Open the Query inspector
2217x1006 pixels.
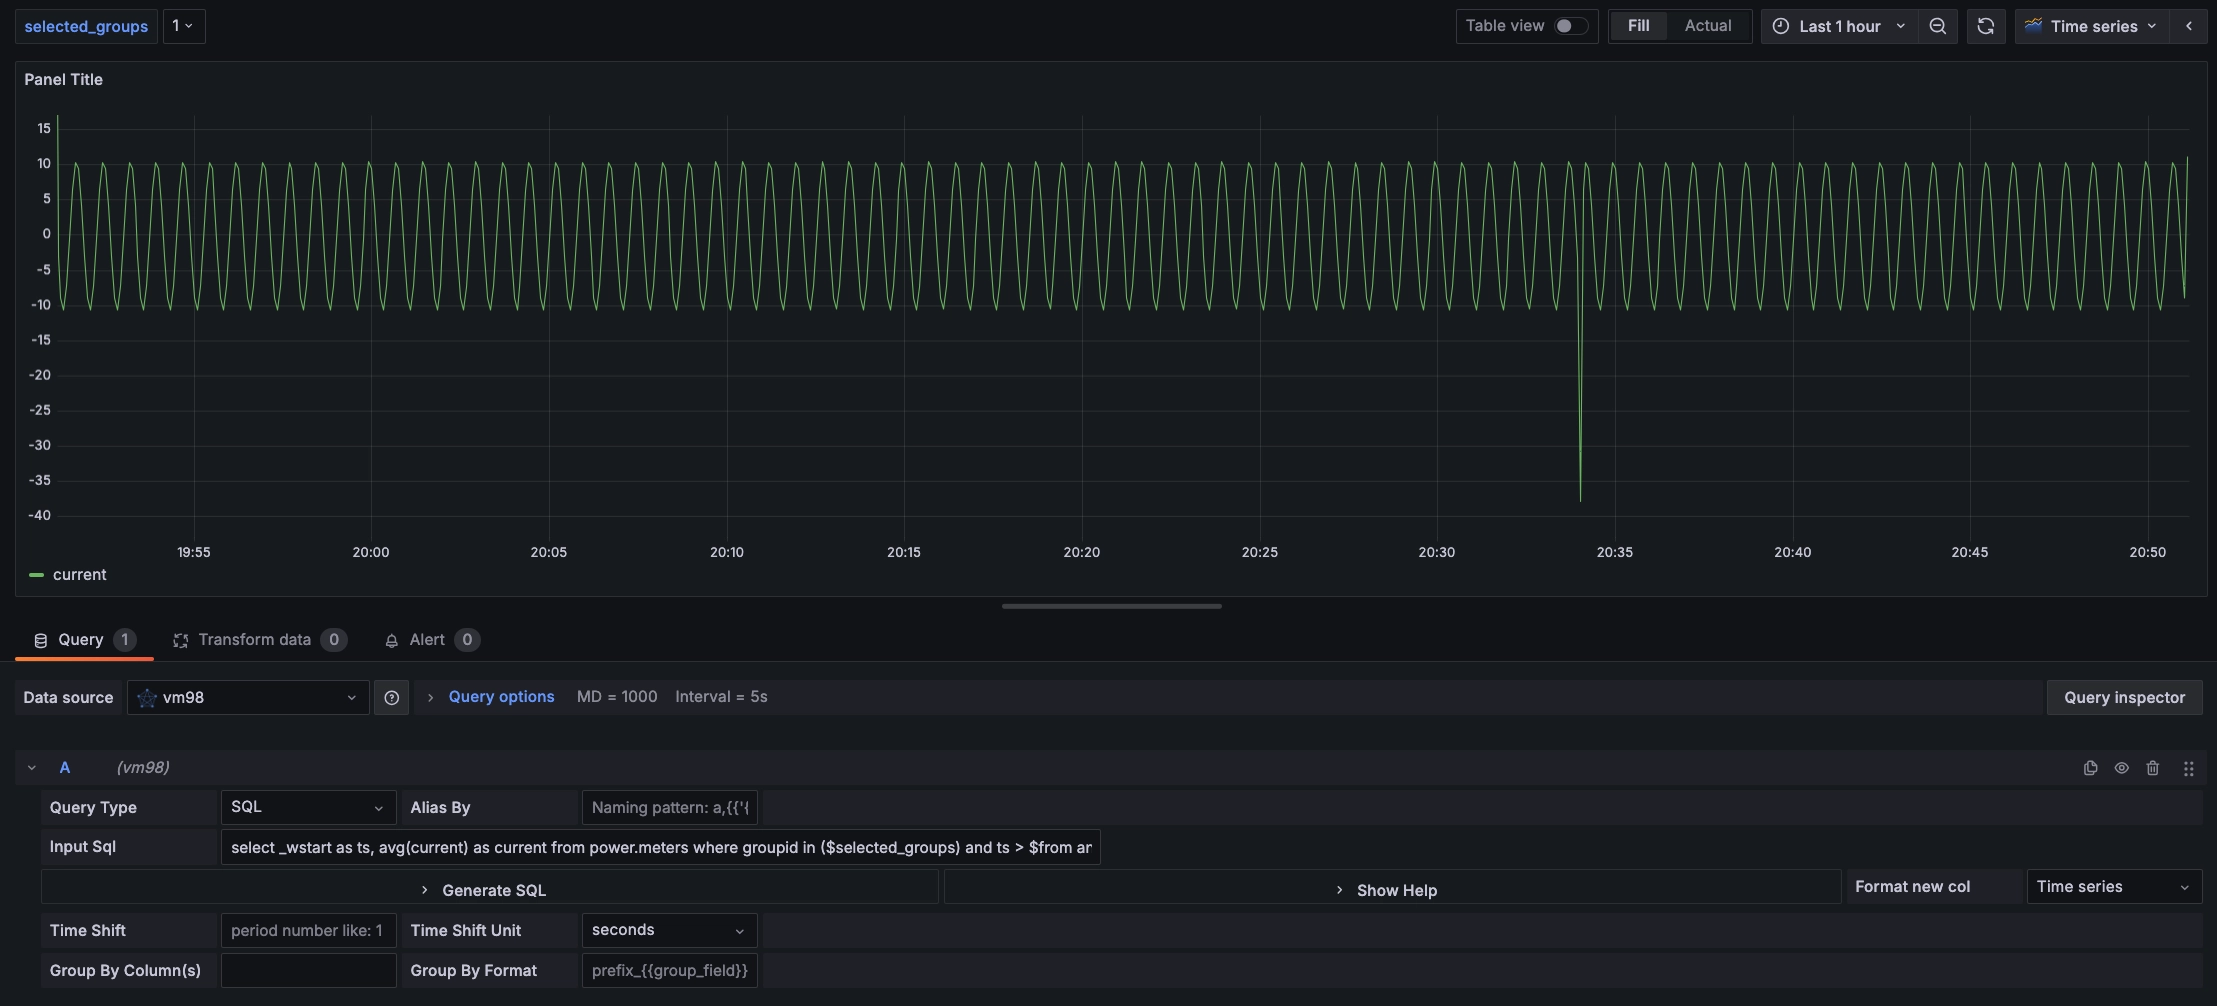(x=2123, y=698)
